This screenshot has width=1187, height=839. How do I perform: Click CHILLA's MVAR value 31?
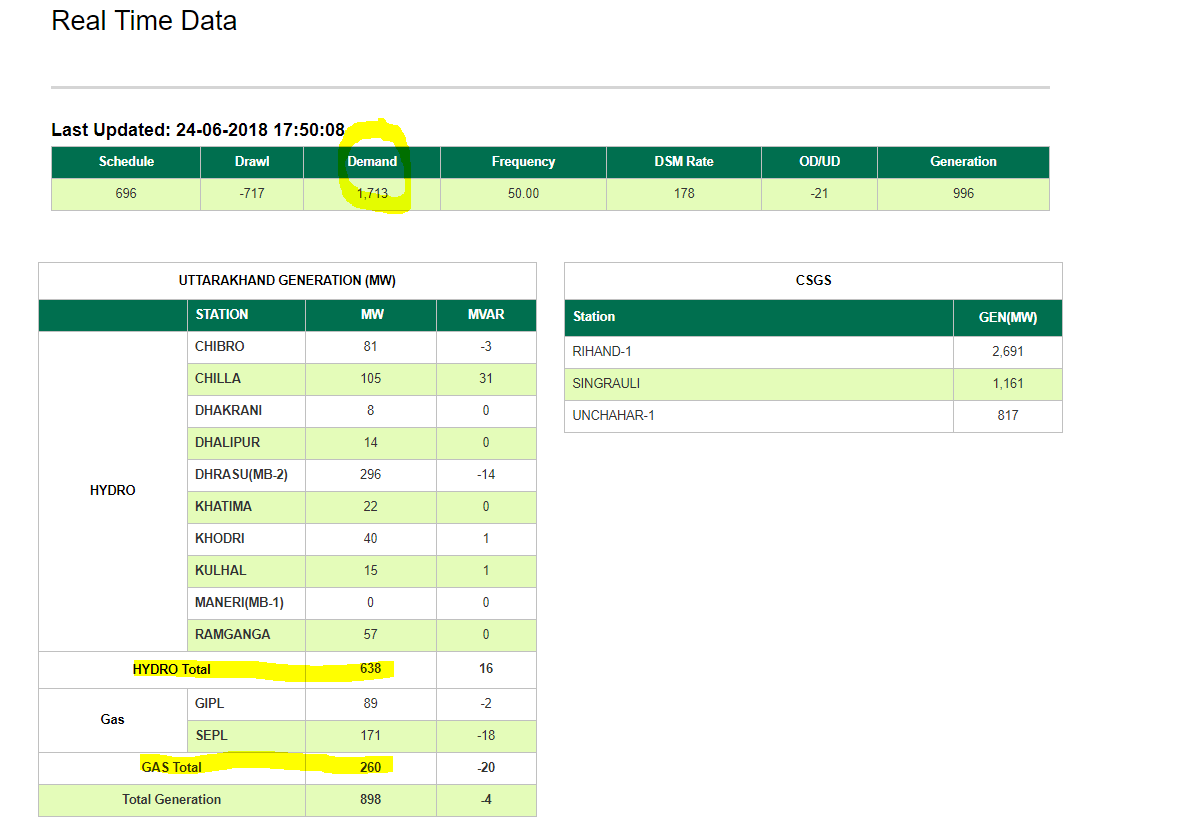coord(486,379)
